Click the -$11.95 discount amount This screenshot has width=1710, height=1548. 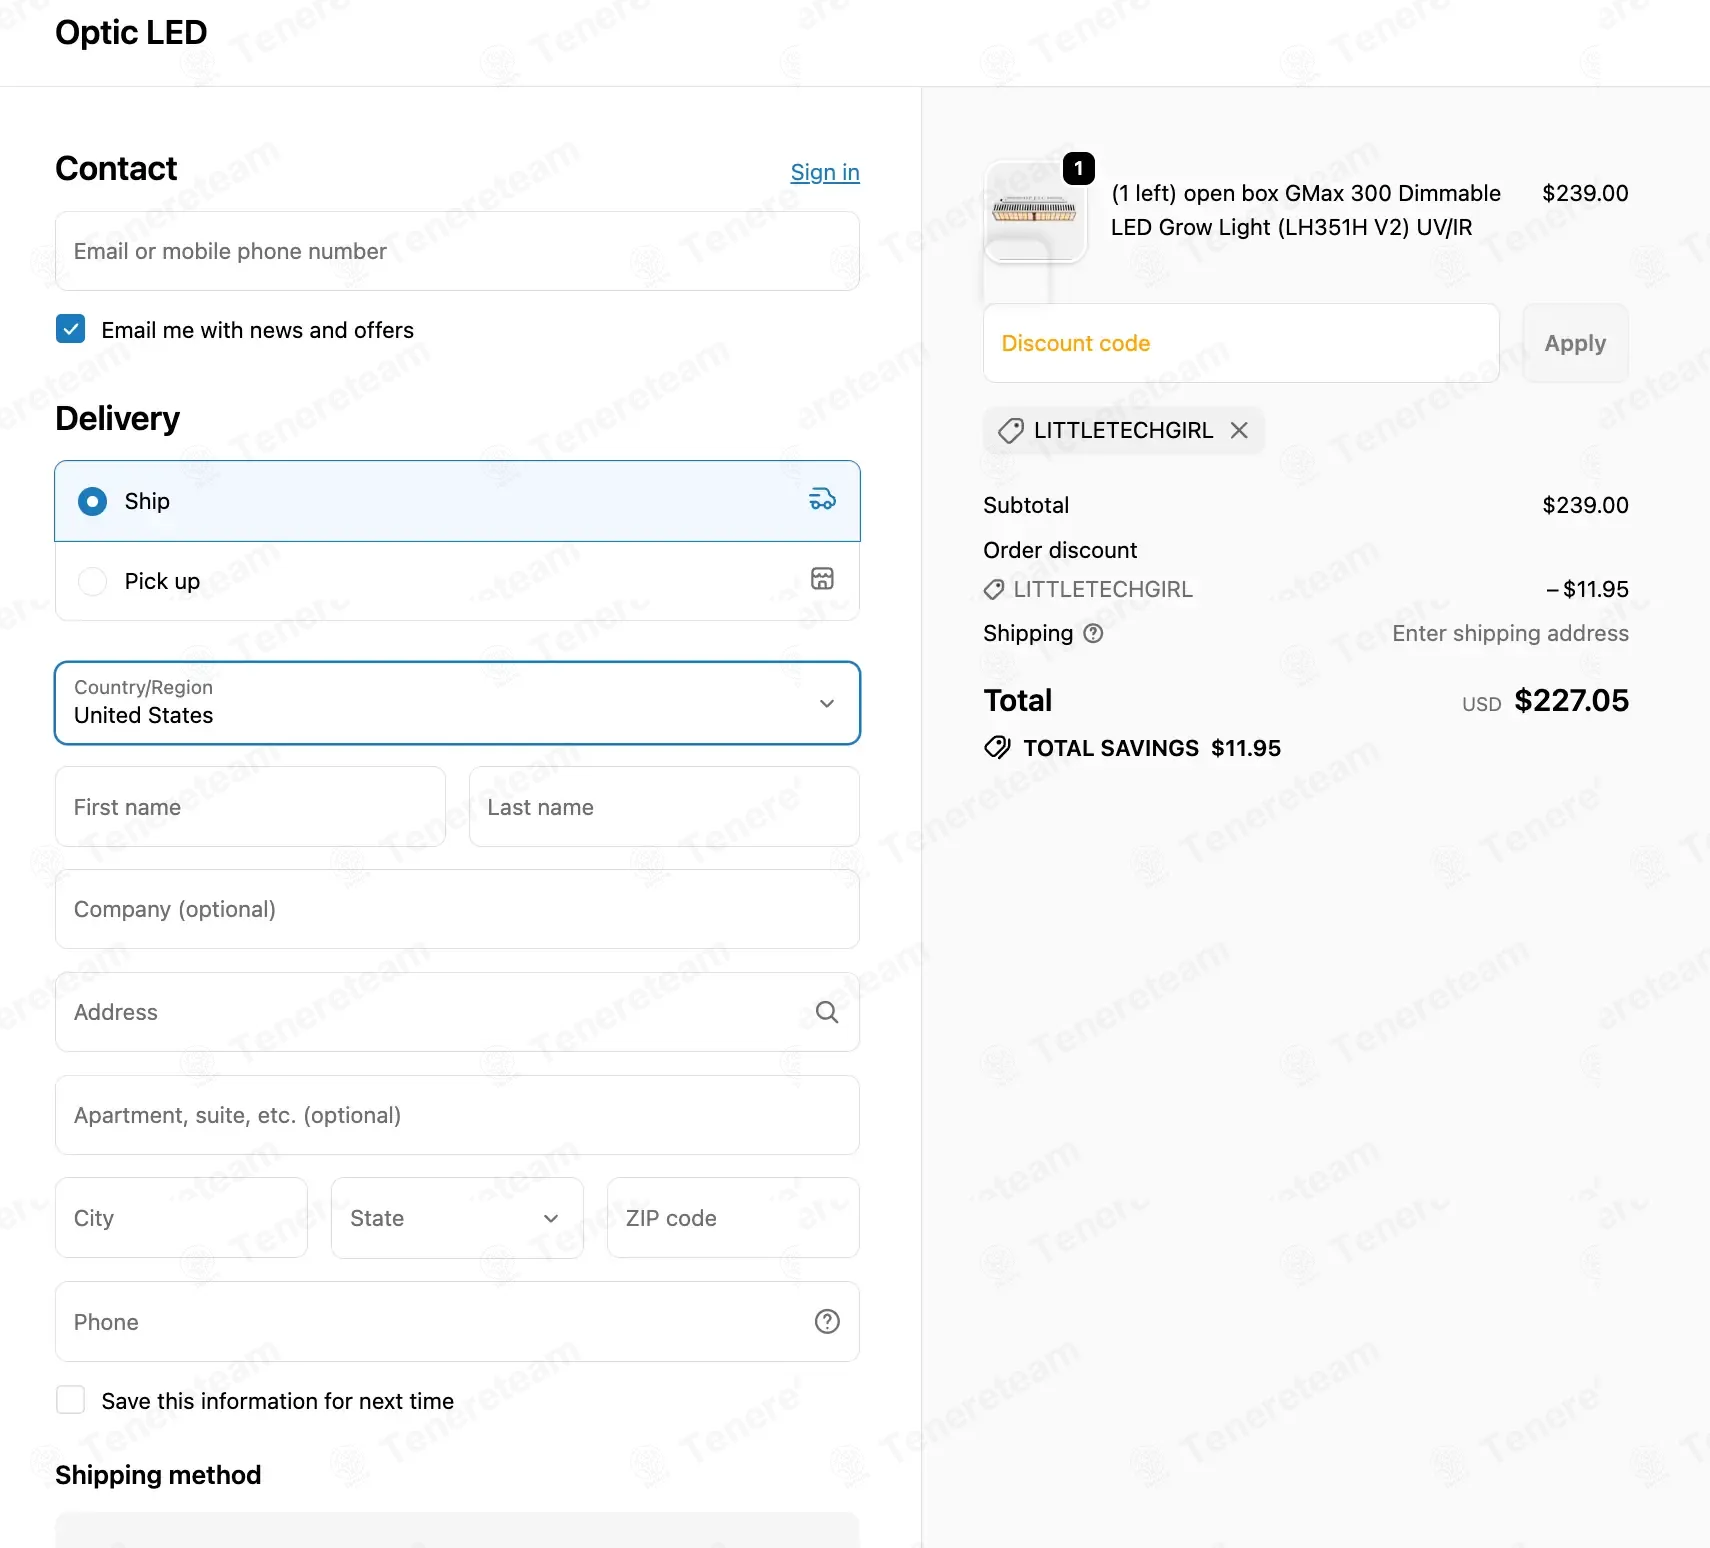(x=1587, y=589)
